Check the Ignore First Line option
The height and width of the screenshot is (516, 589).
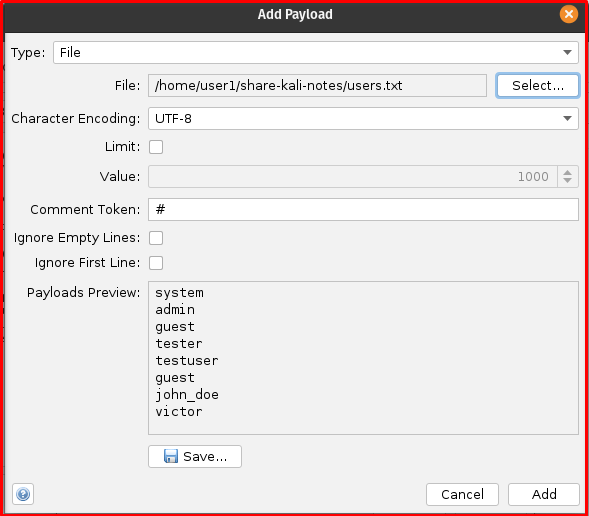point(156,263)
